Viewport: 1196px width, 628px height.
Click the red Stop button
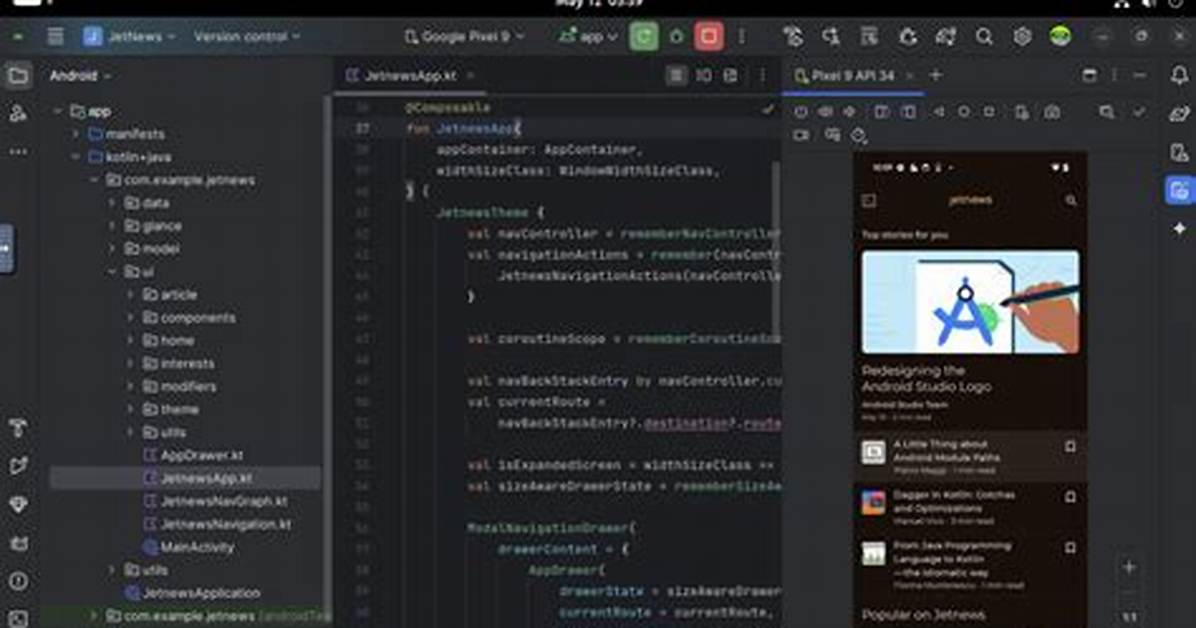(x=709, y=36)
